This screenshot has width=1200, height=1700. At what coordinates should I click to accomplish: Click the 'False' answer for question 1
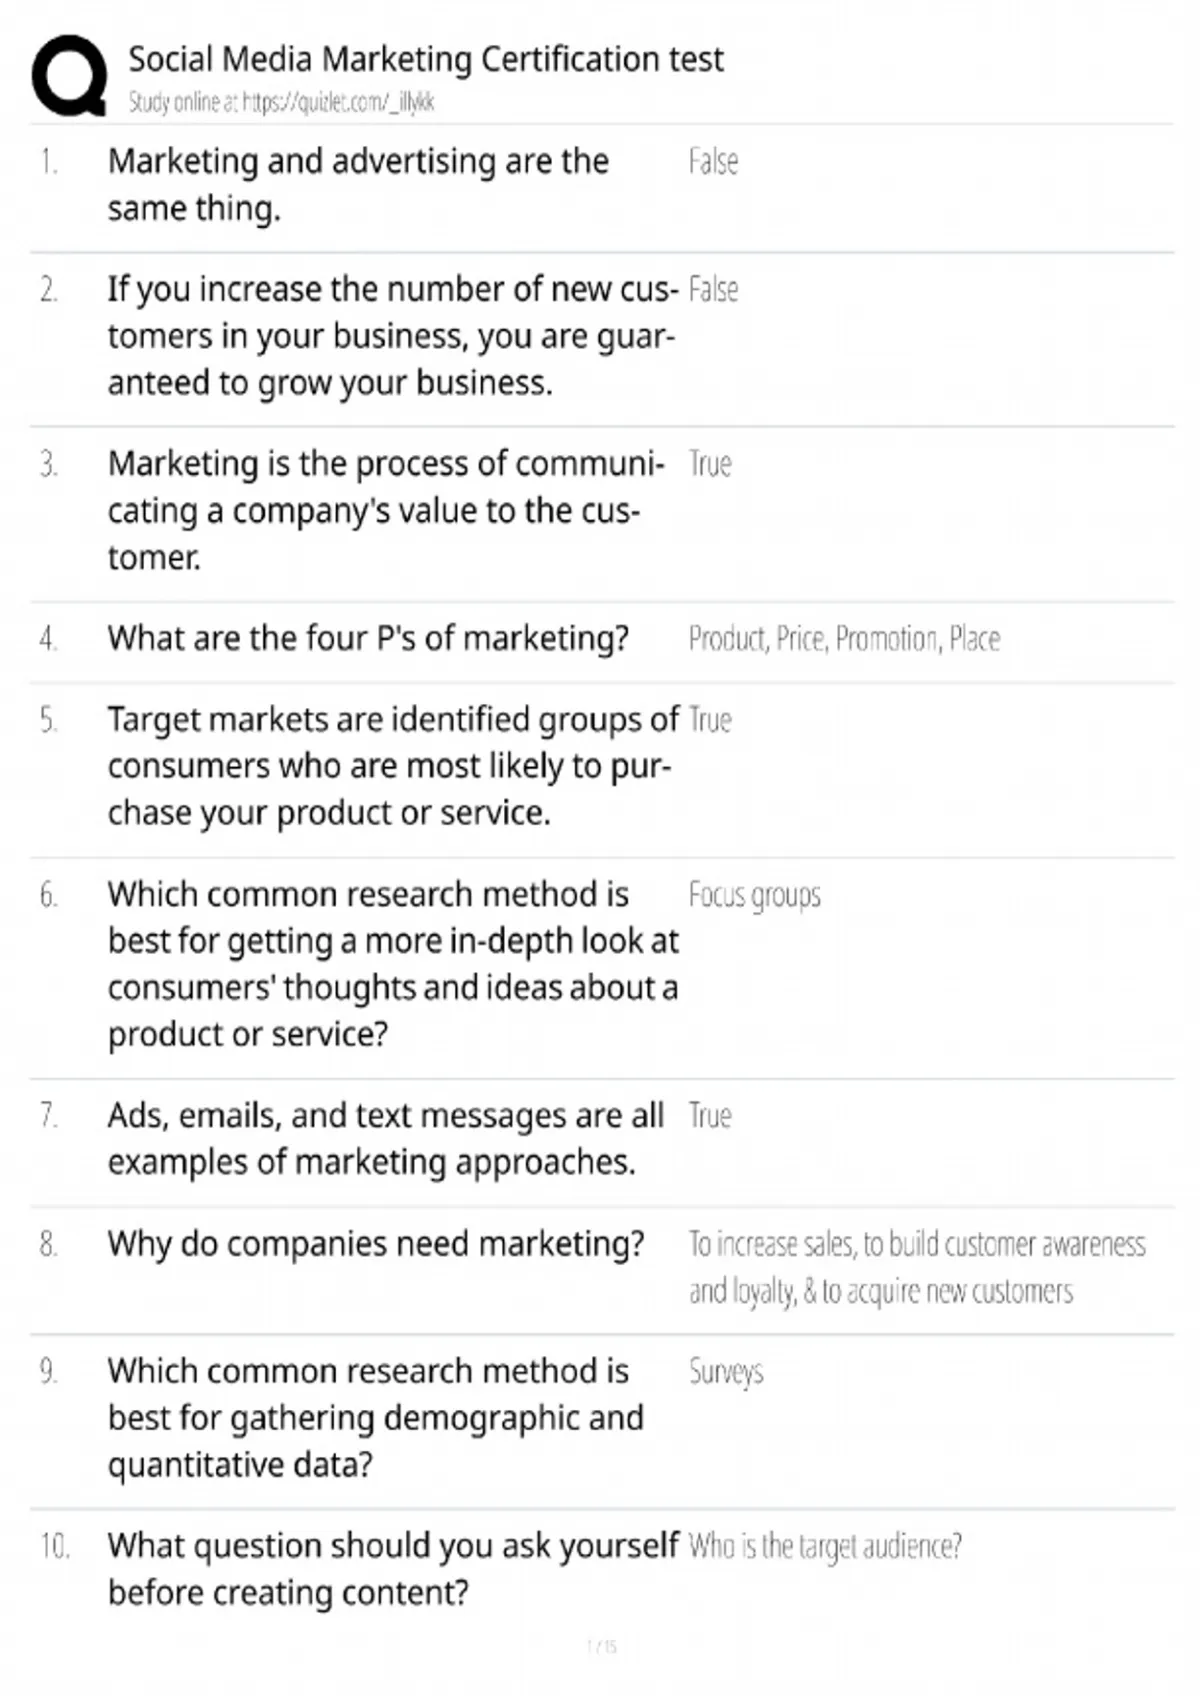point(713,162)
